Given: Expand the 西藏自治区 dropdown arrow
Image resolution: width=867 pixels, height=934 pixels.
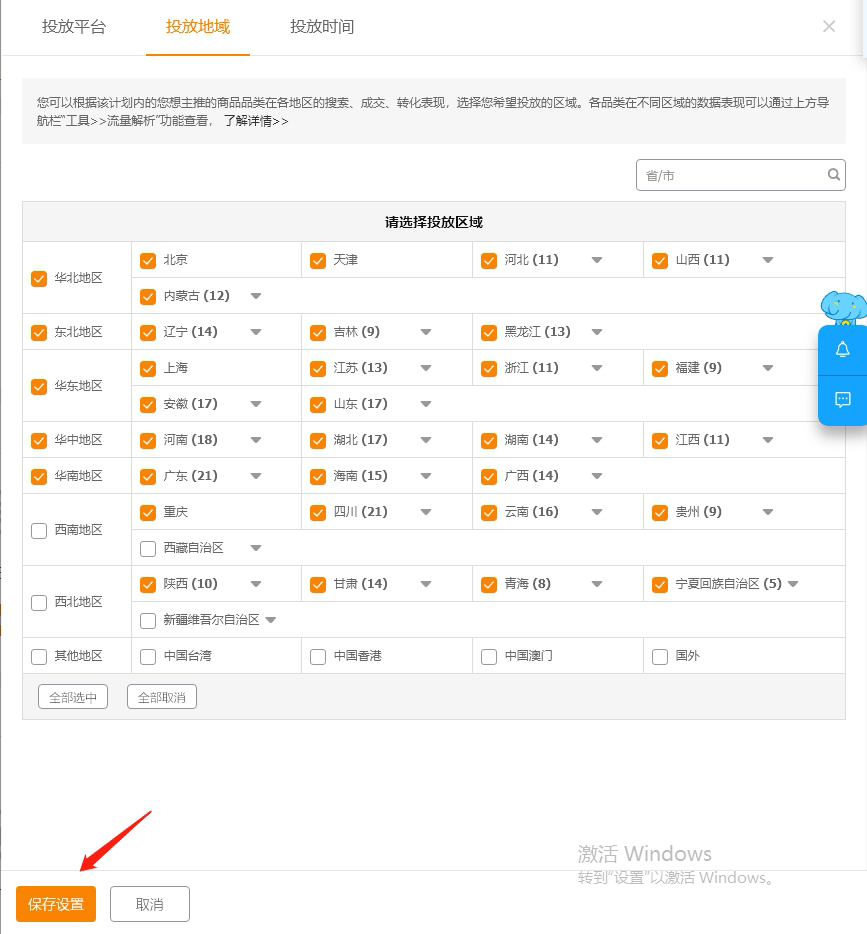Looking at the screenshot, I should [x=255, y=548].
